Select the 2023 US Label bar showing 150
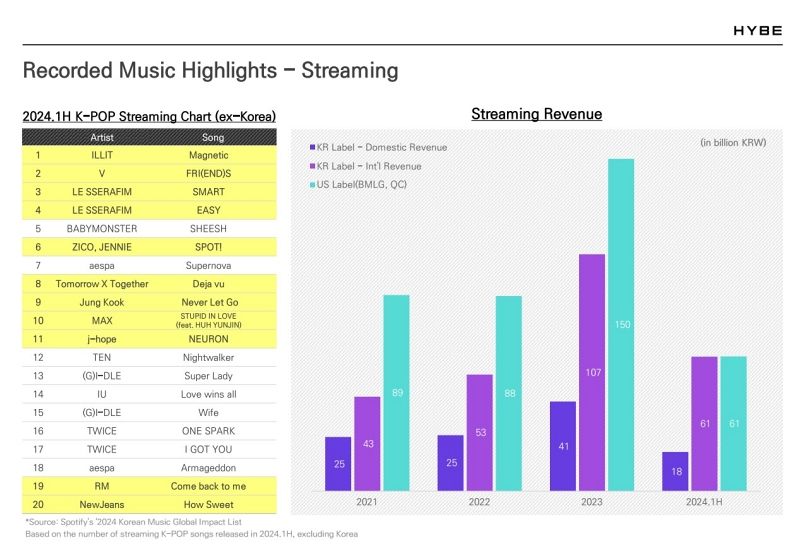Screen dimensions: 800x551 point(621,324)
